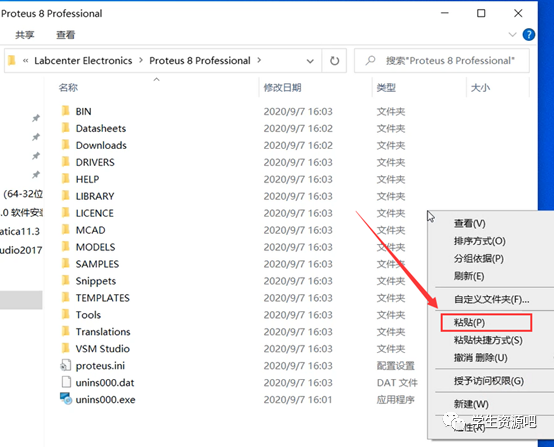This screenshot has height=447, width=554.
Task: Go to Labcenter Electronics breadcrumb
Action: (83, 61)
